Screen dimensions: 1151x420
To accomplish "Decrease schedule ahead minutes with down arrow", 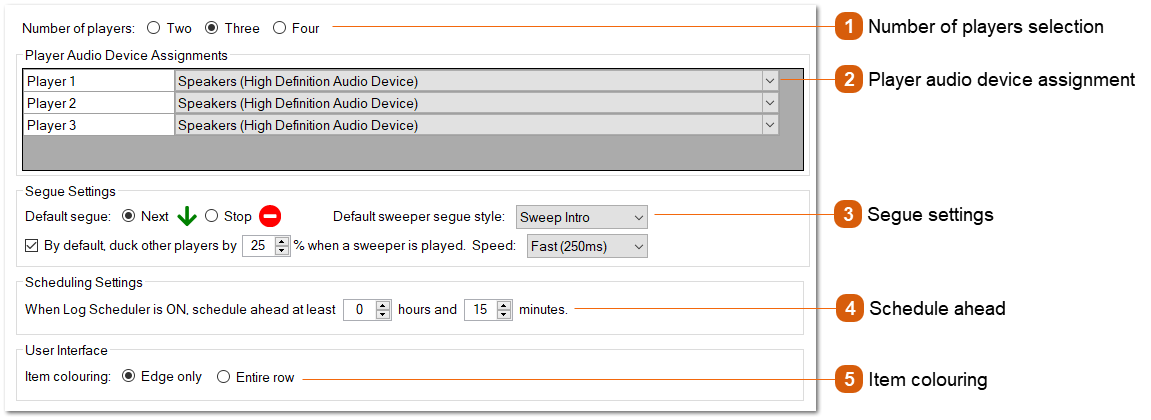I will (x=503, y=315).
